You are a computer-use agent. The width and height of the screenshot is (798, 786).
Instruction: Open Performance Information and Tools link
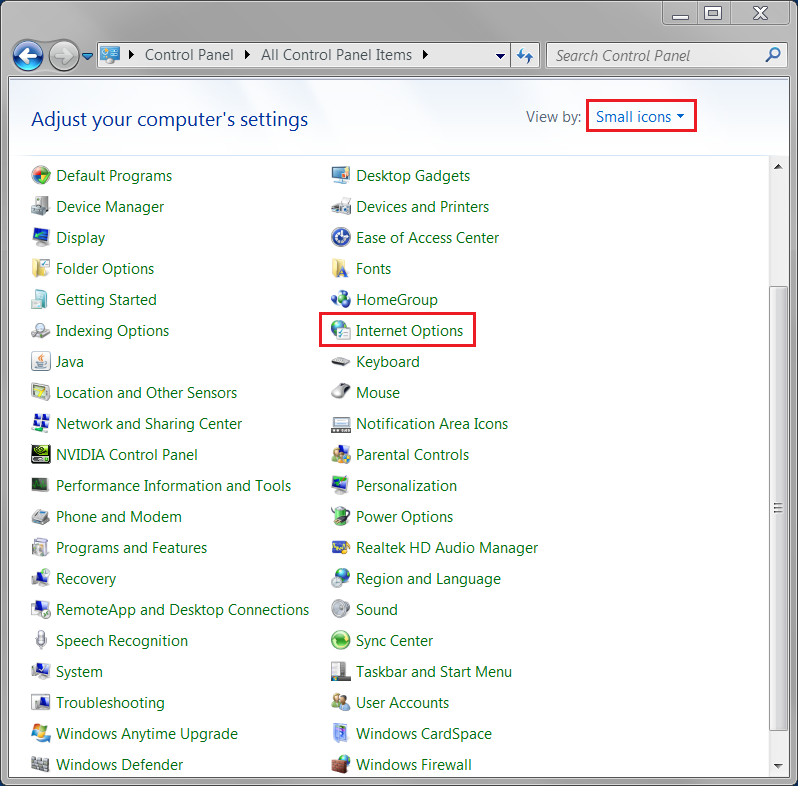click(x=174, y=486)
